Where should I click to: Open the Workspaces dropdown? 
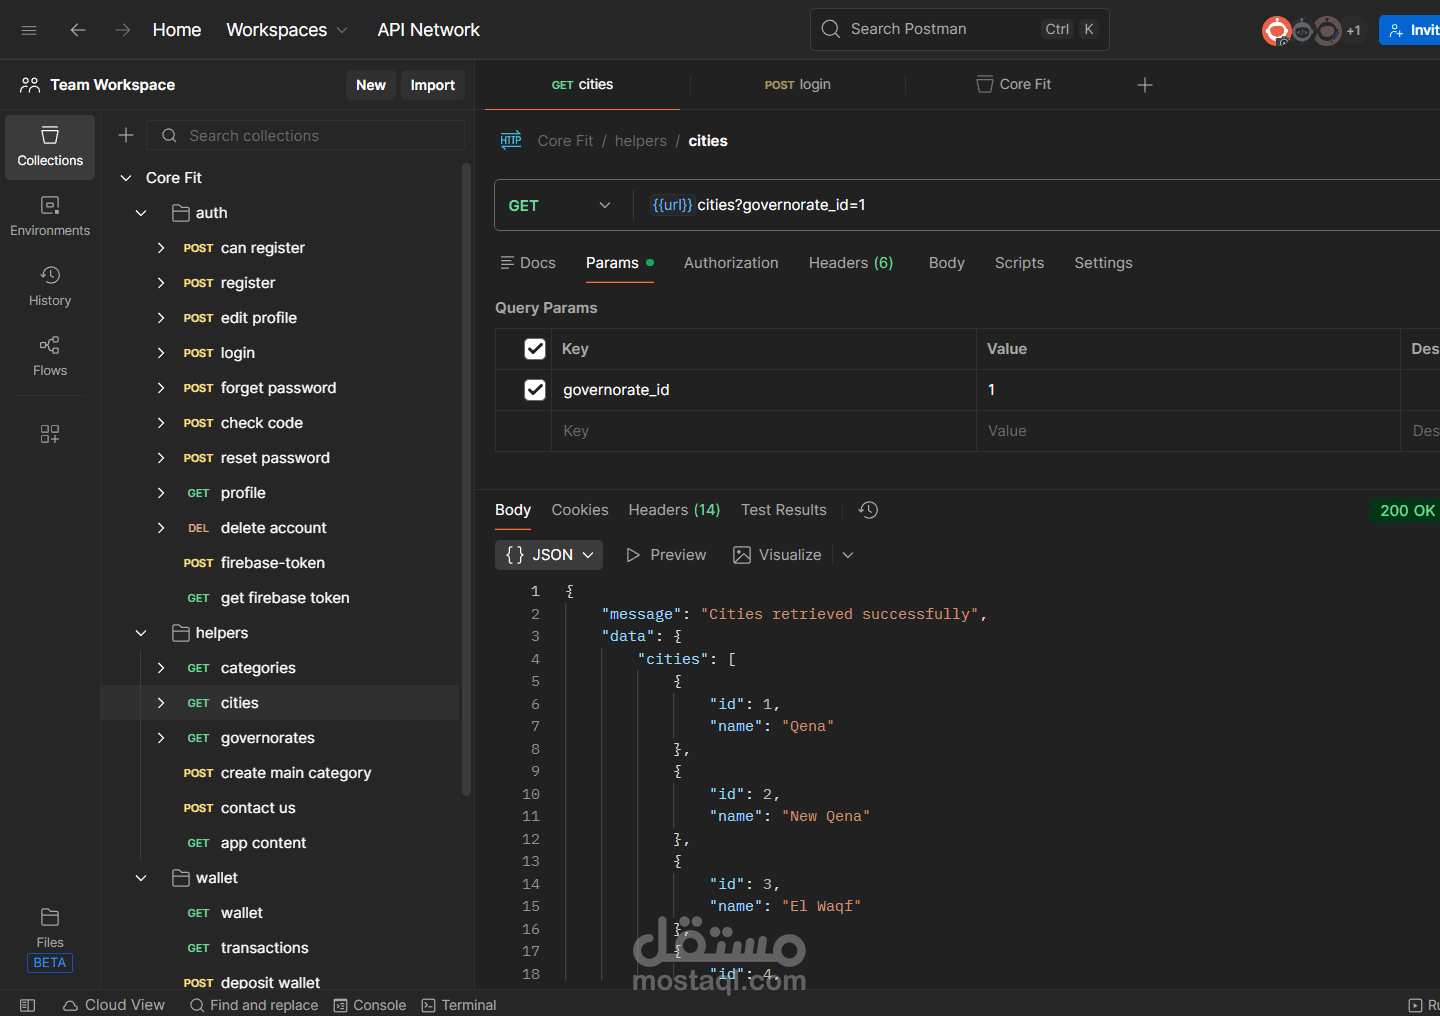click(x=287, y=30)
